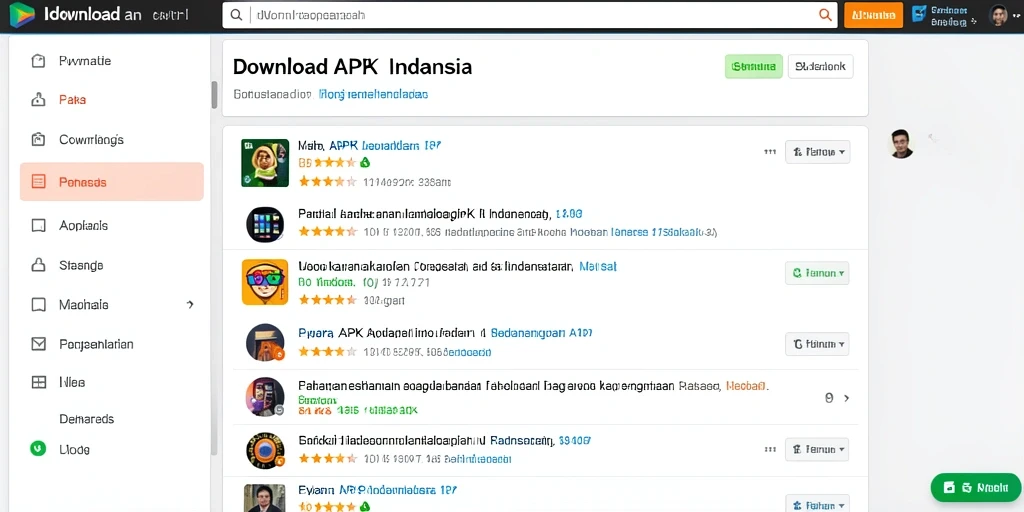1024x512 pixels.
Task: Open the blue square icon in header
Action: (919, 13)
